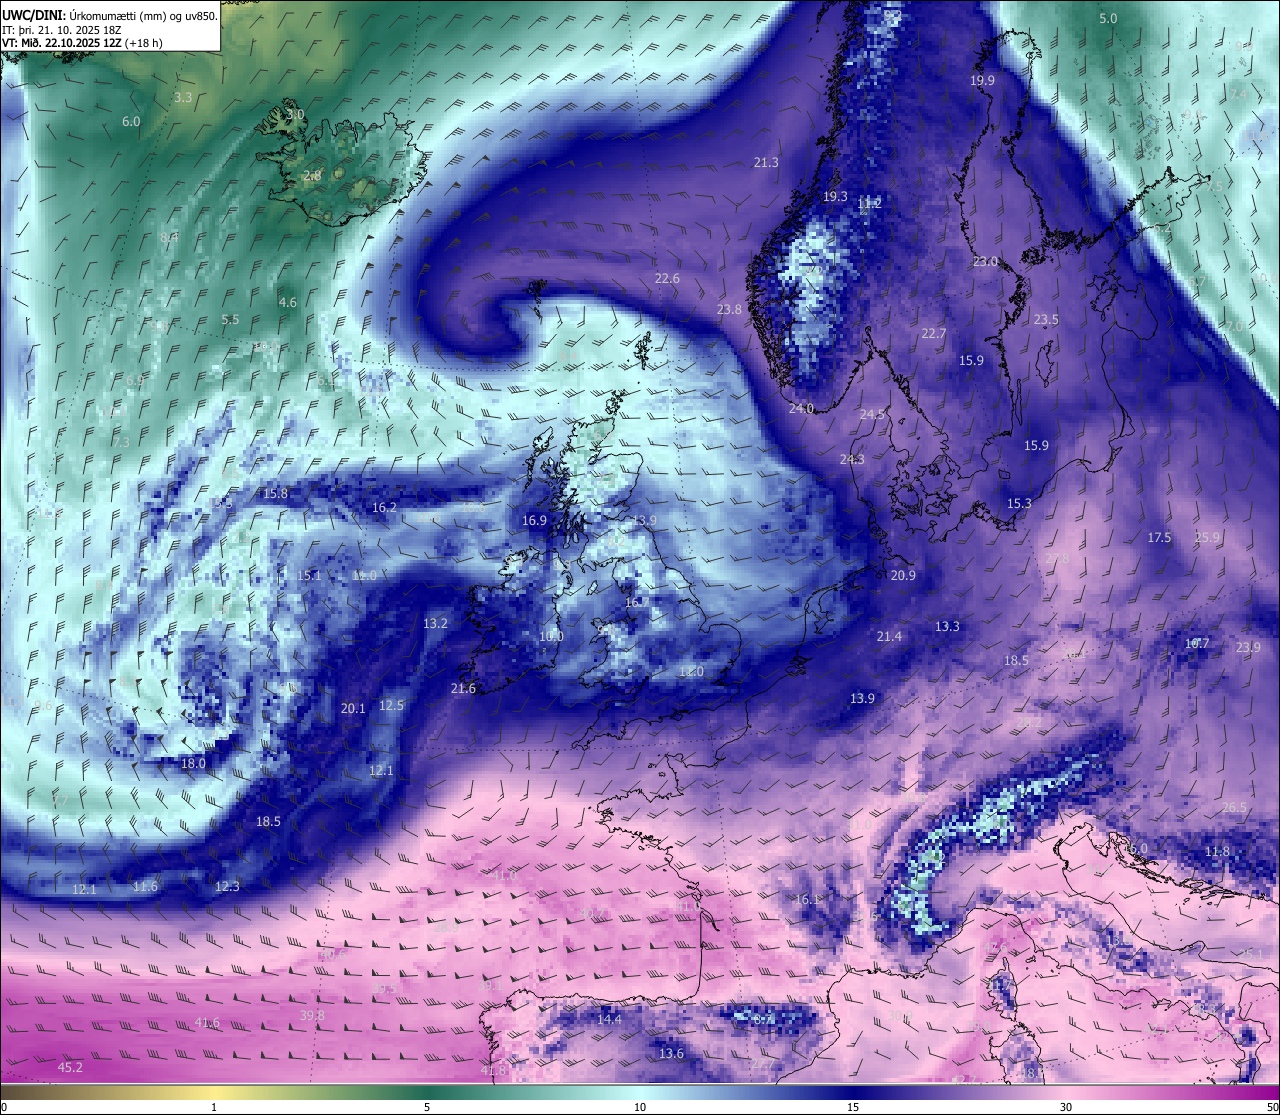The height and width of the screenshot is (1115, 1280).
Task: Click the map value '11.8'
Action: pos(1217,851)
